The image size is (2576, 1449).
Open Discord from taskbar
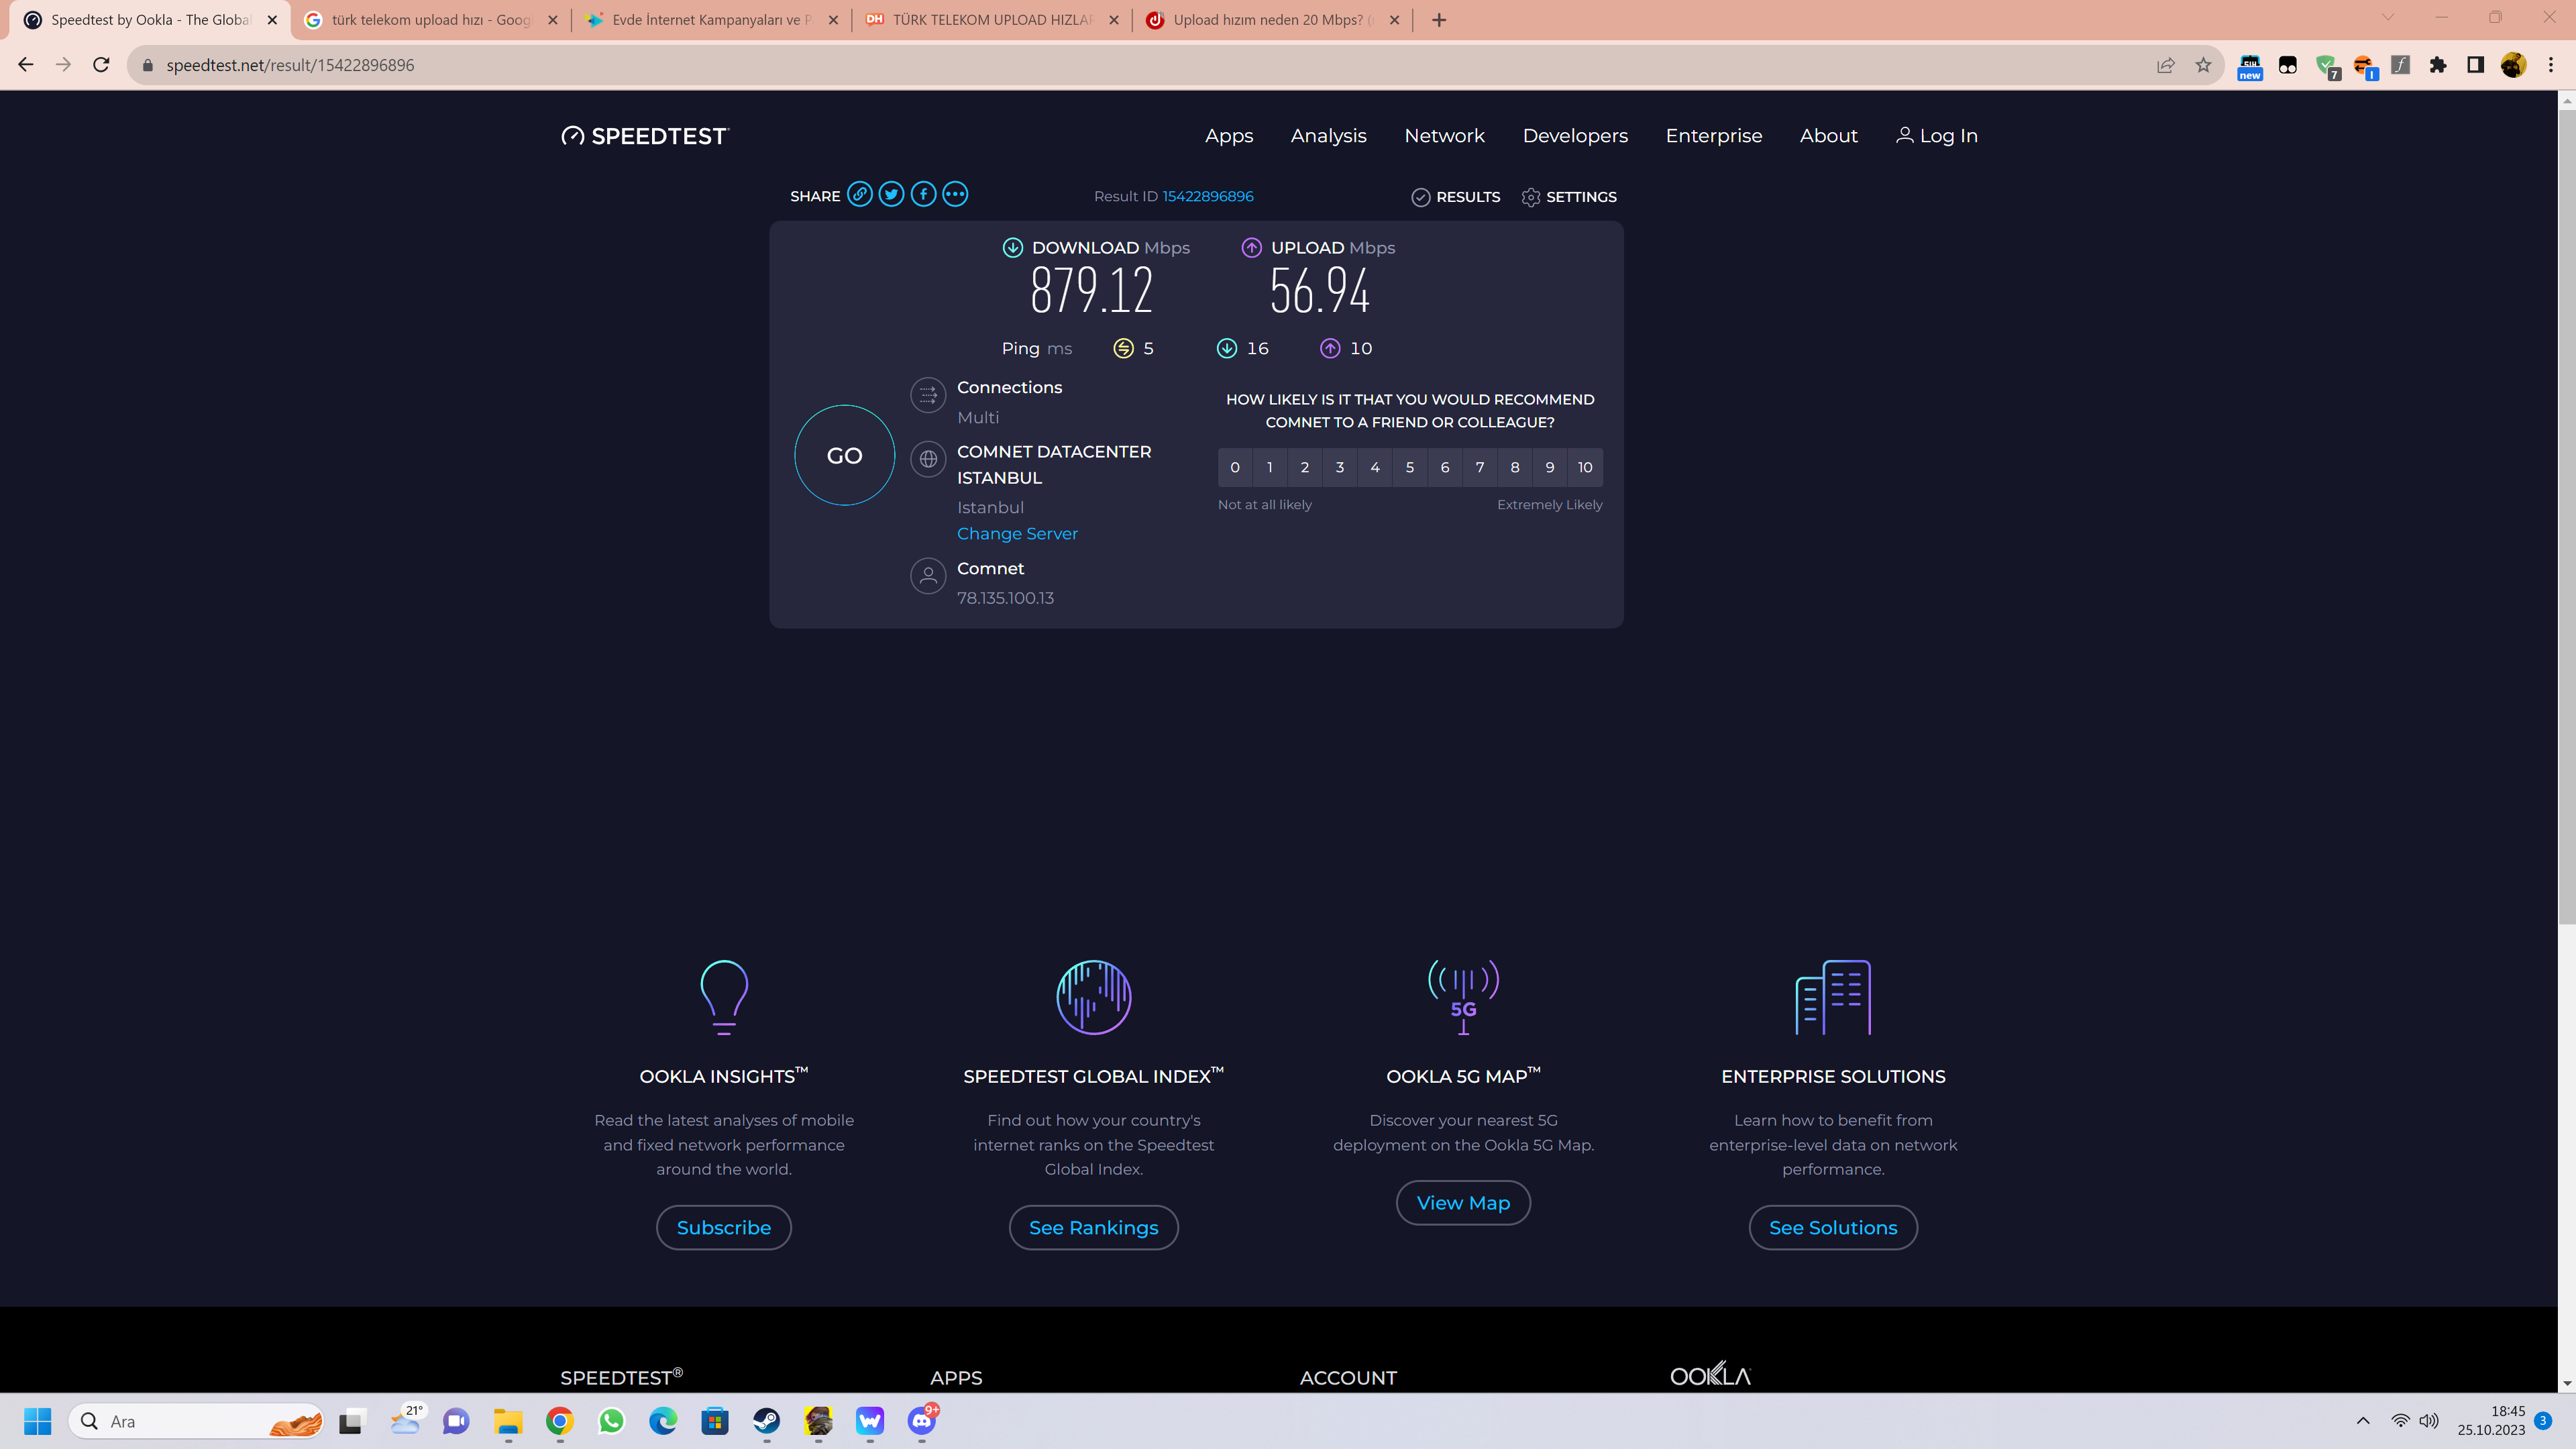click(x=922, y=1421)
